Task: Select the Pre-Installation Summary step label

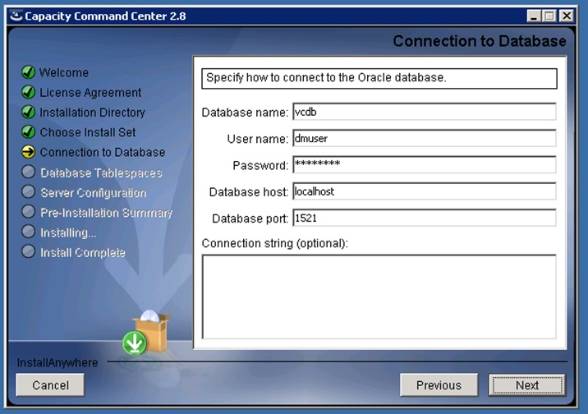Action: [106, 213]
